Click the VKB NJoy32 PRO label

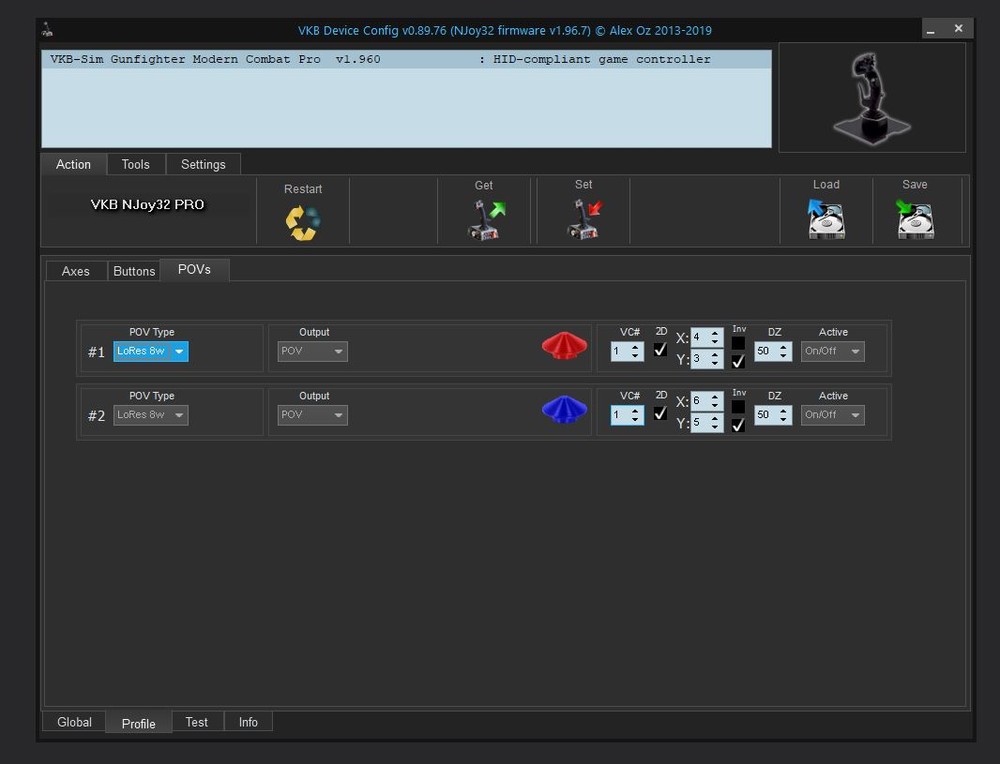[147, 205]
